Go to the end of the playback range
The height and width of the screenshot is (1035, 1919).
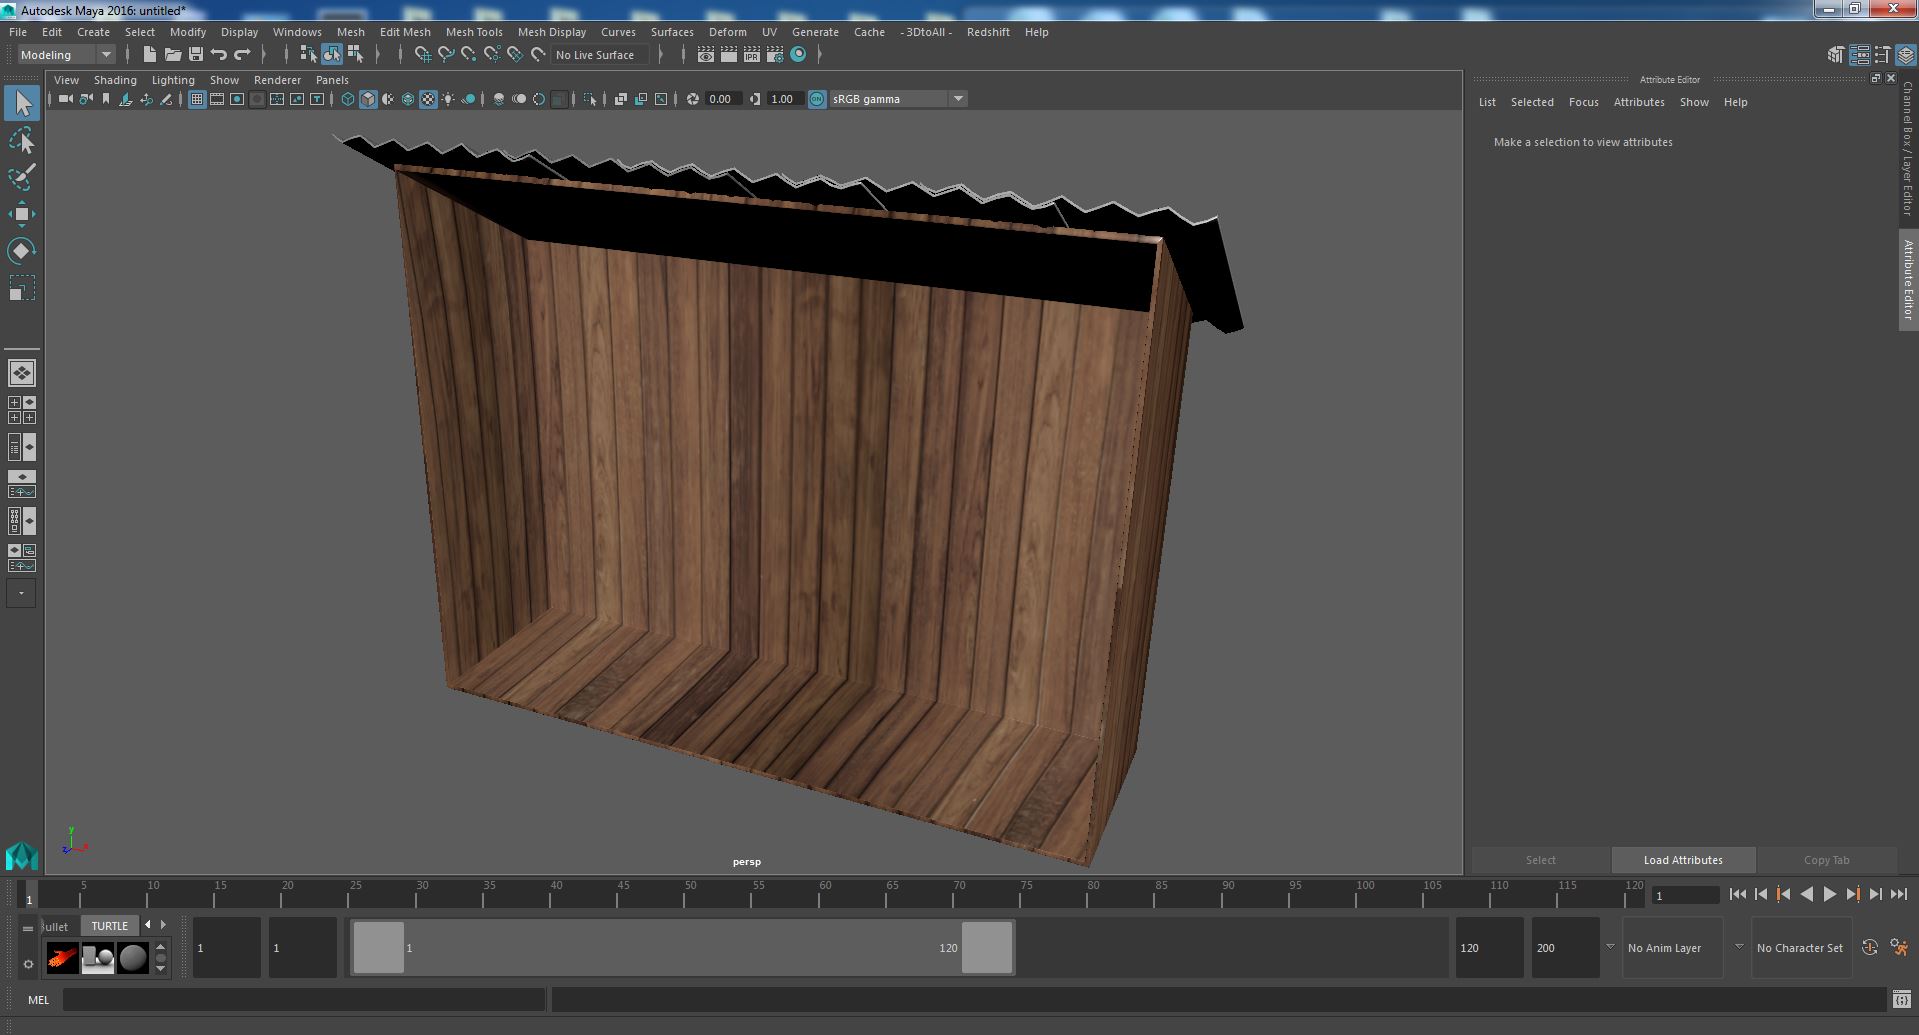click(x=1899, y=894)
